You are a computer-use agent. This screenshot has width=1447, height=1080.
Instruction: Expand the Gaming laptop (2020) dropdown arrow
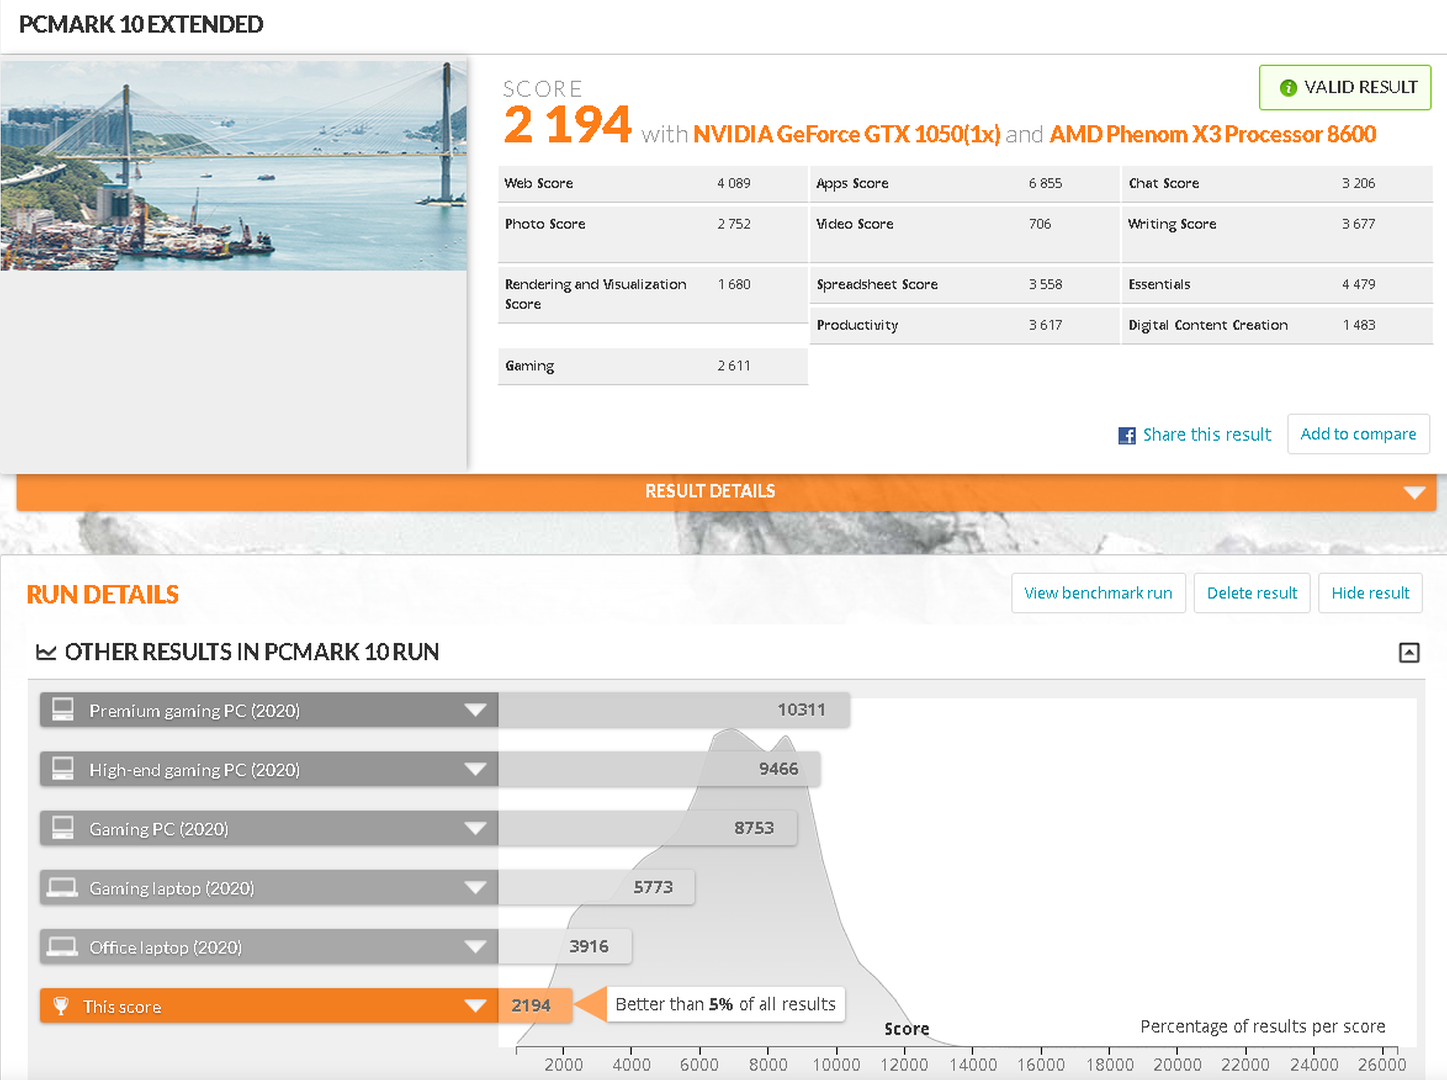click(475, 888)
